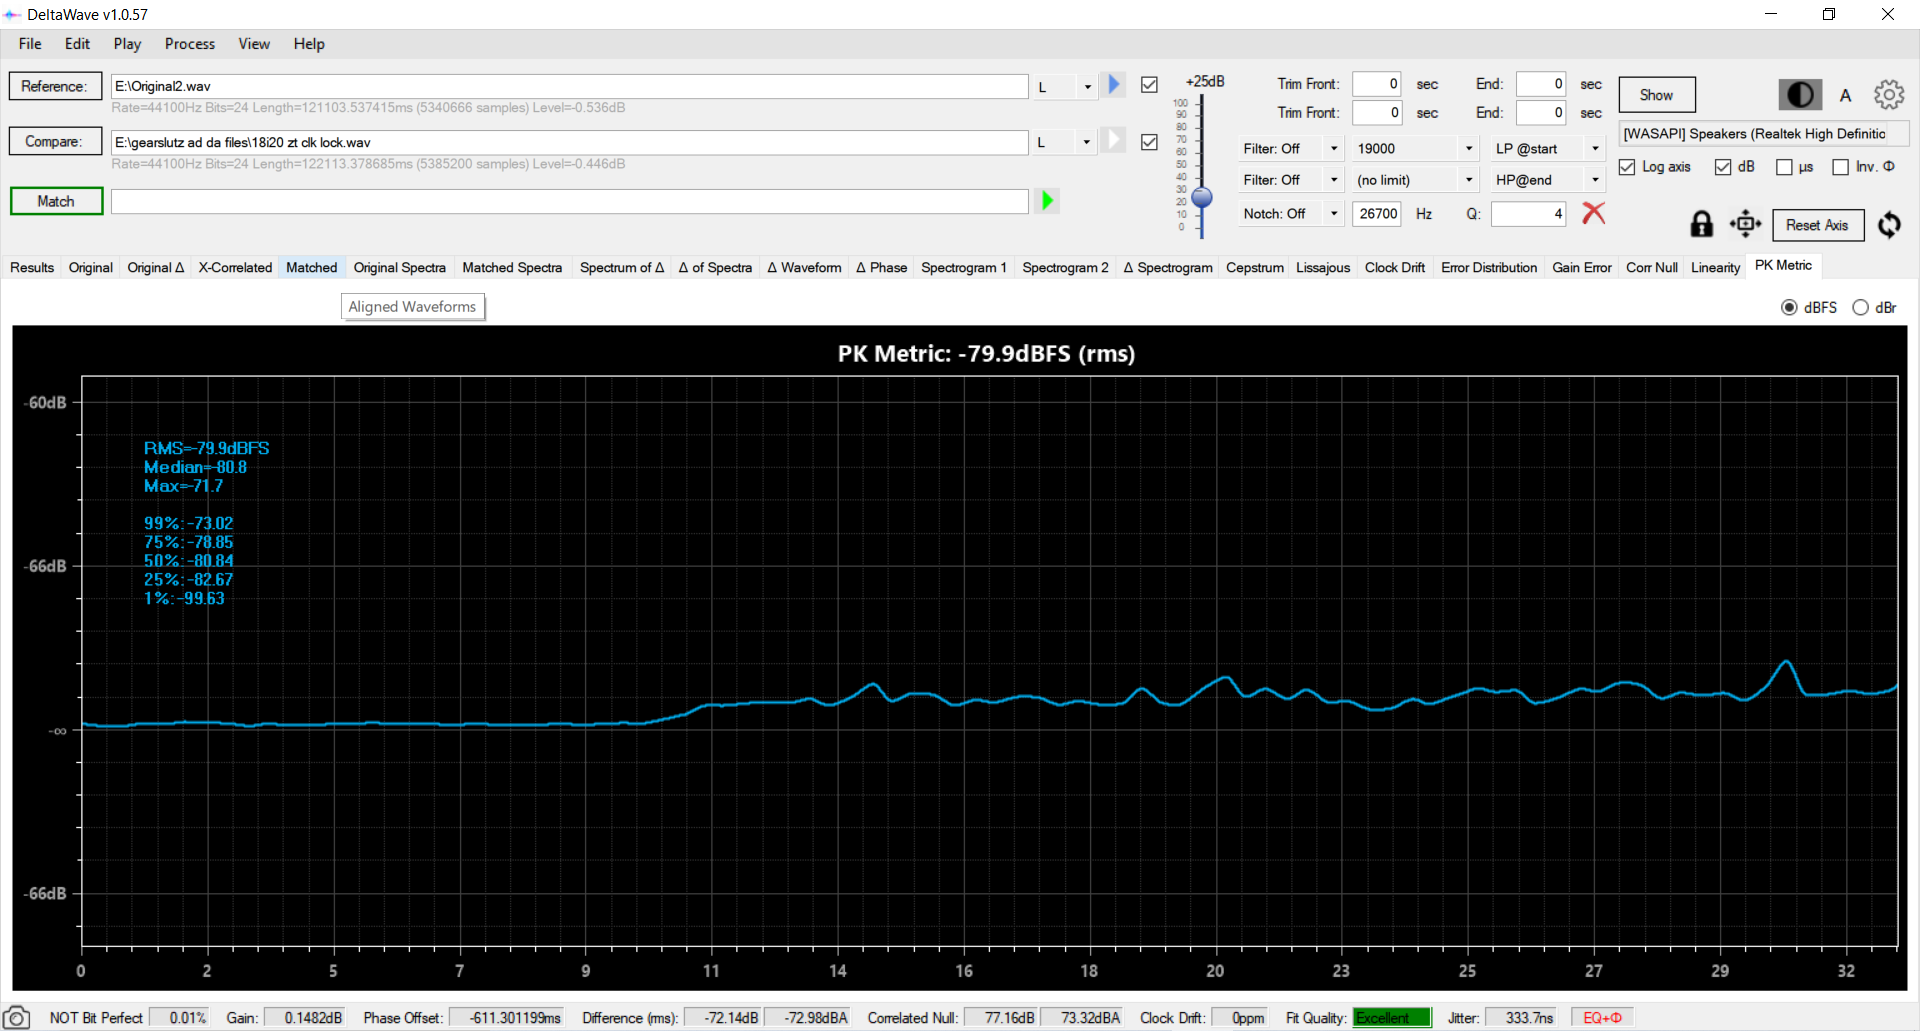Screen dimensions: 1920x1031
Task: Click the +25dB volume slider knob
Action: click(1202, 197)
